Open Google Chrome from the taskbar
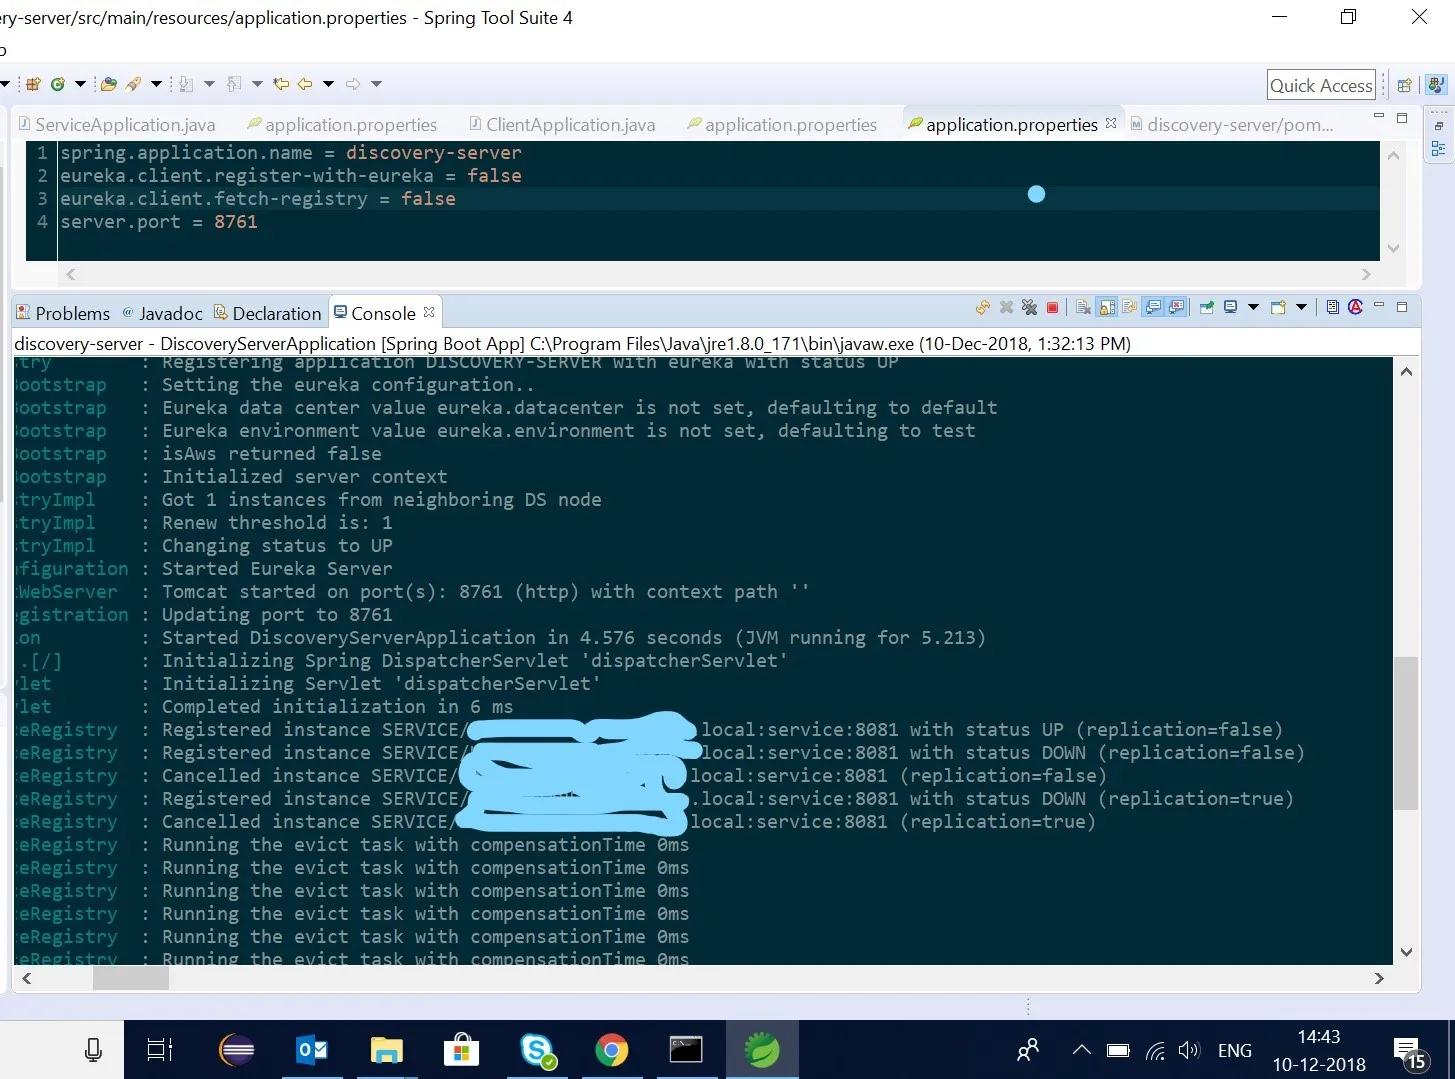The width and height of the screenshot is (1455, 1079). tap(611, 1050)
